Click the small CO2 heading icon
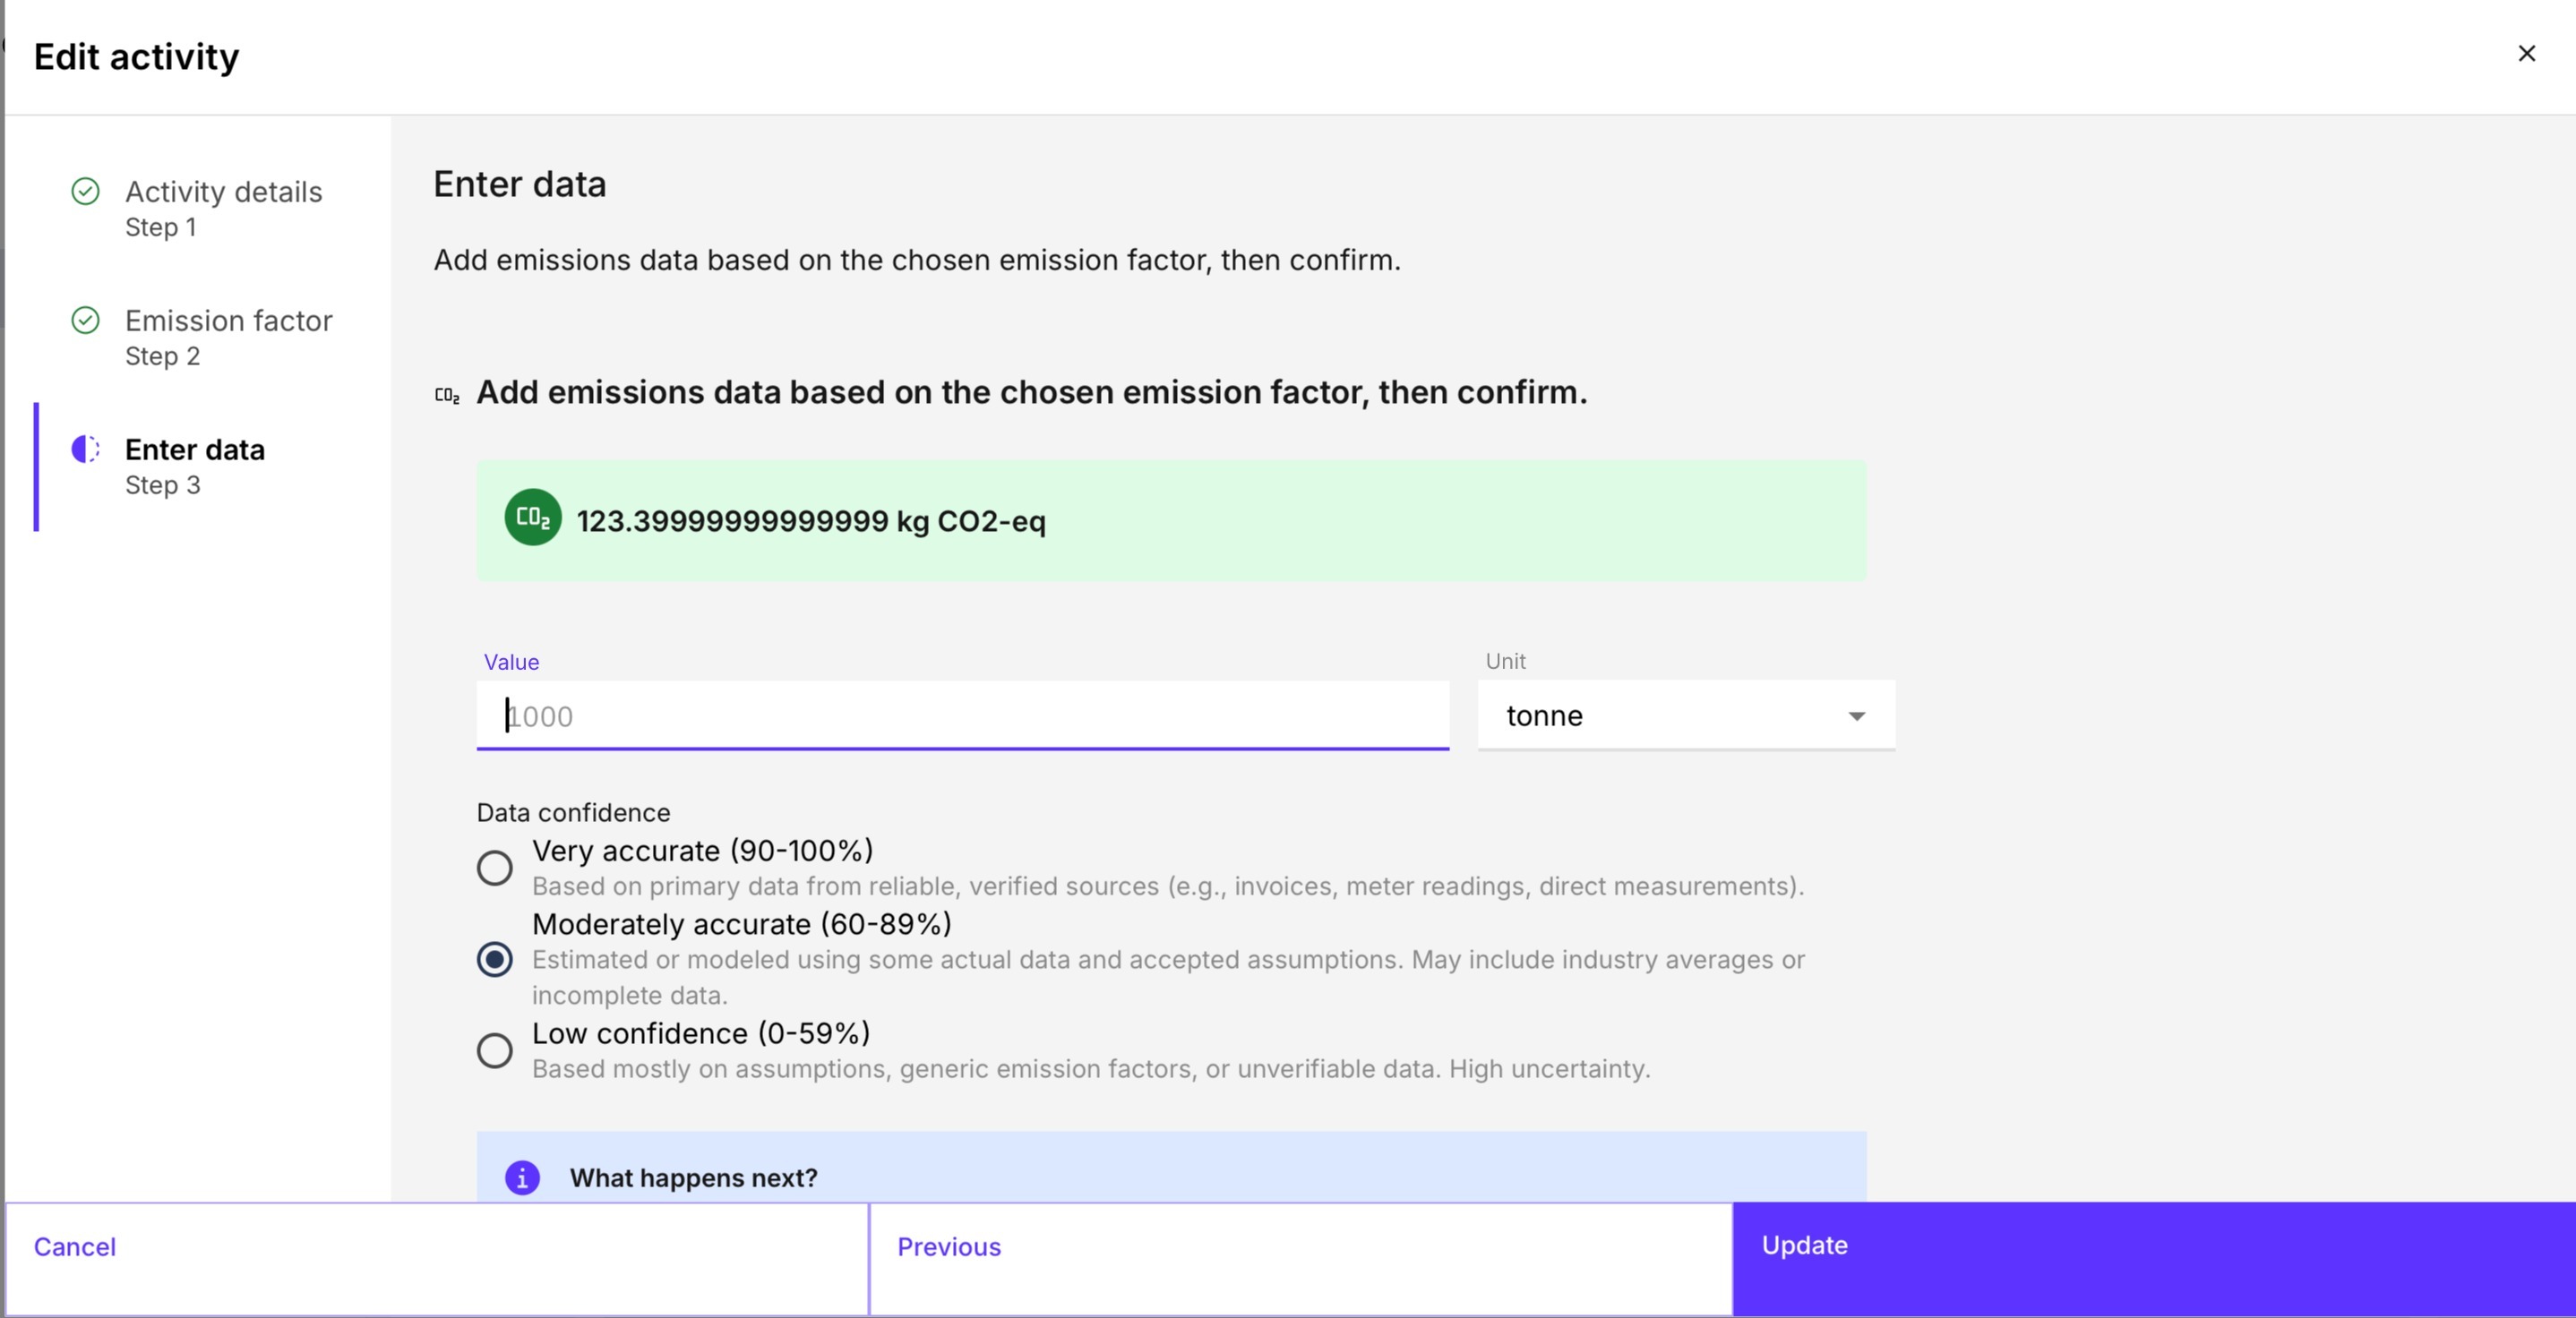This screenshot has width=2576, height=1318. point(447,395)
